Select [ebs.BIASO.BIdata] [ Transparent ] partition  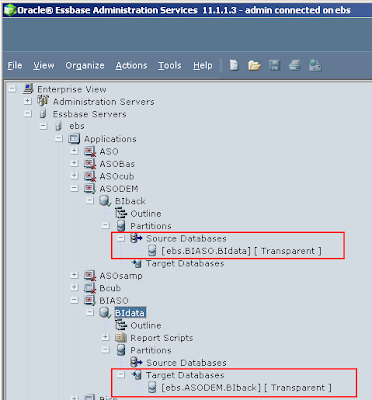click(241, 251)
